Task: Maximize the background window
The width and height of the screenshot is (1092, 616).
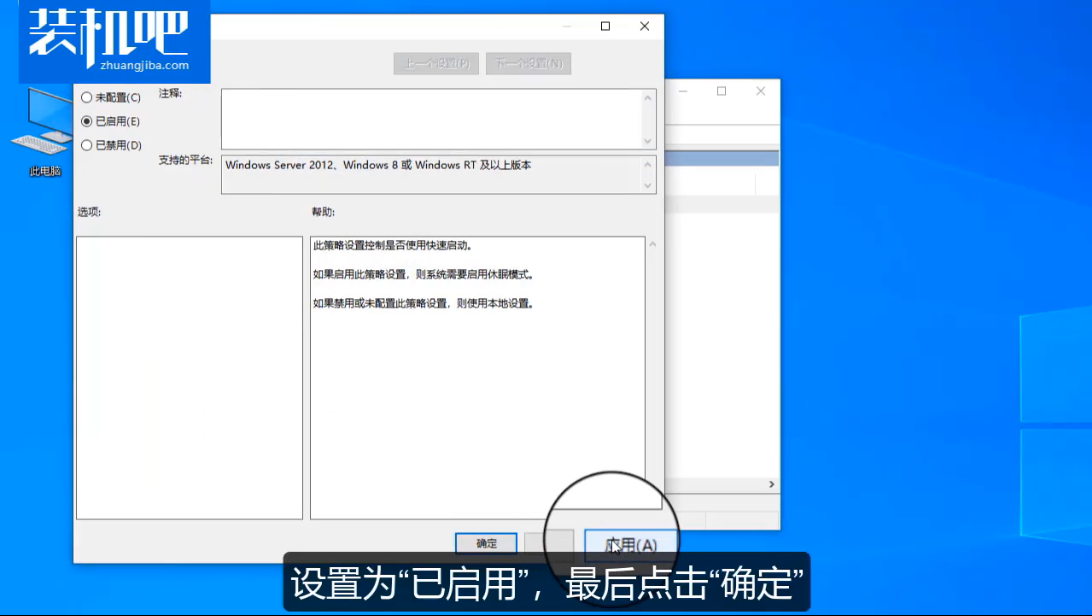Action: pyautogui.click(x=721, y=91)
